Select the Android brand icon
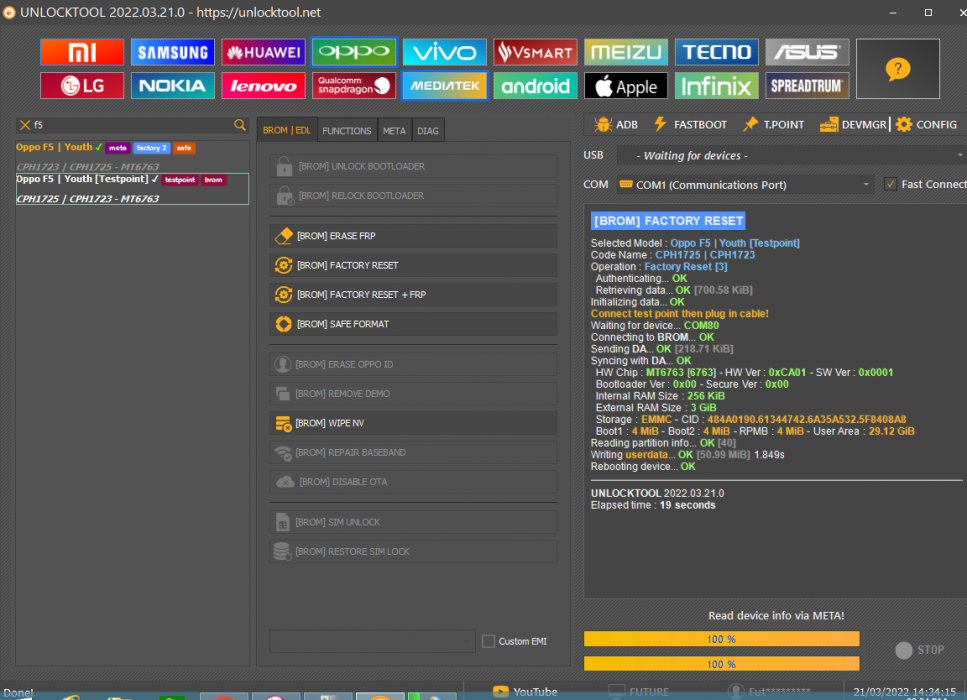Viewport: 967px width, 700px height. [535, 86]
